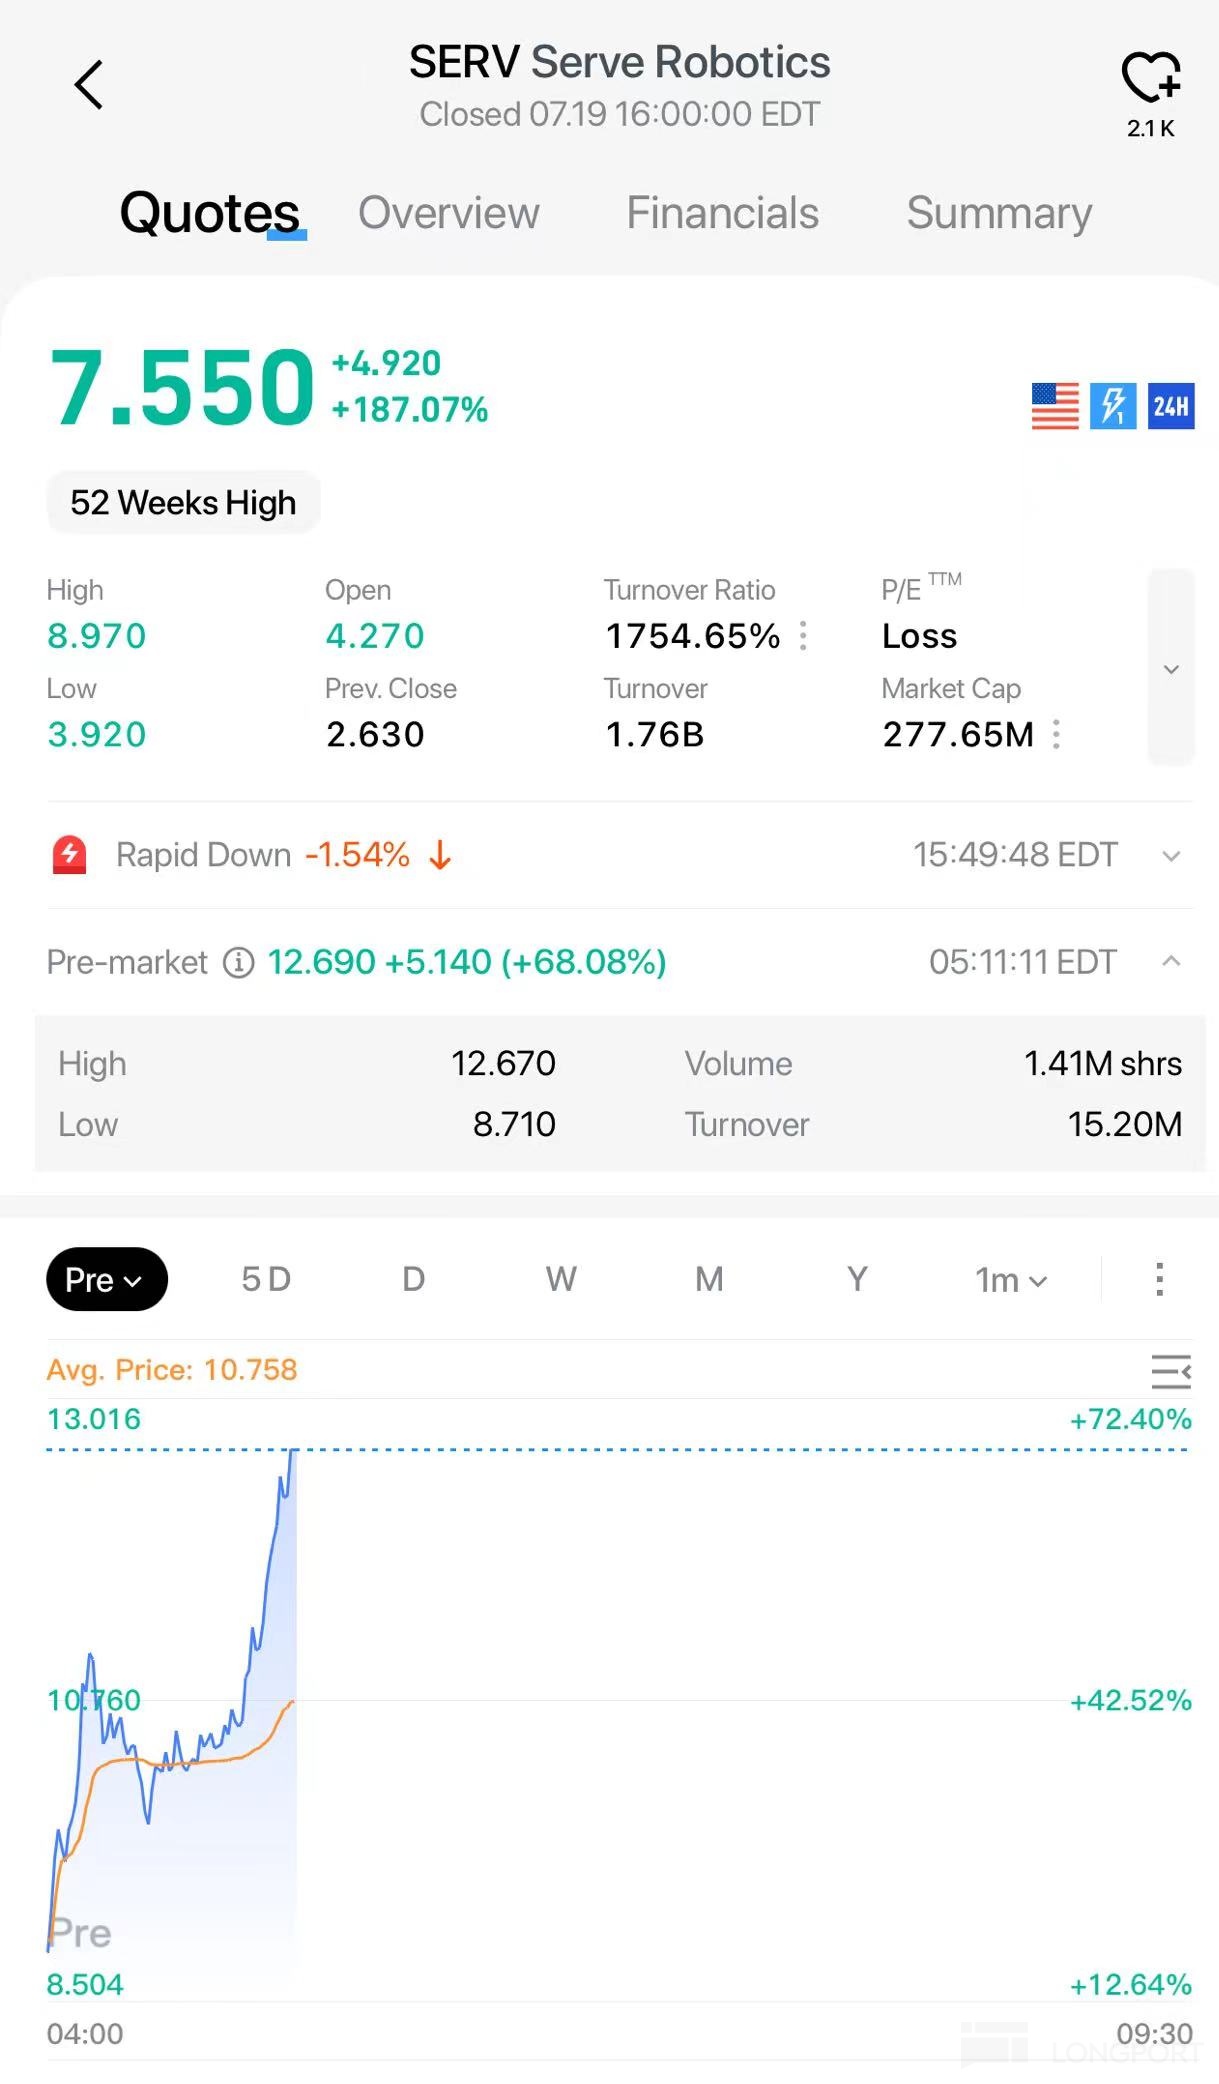Tap dots beside Turnover Ratio value
The width and height of the screenshot is (1219, 2084).
(803, 636)
